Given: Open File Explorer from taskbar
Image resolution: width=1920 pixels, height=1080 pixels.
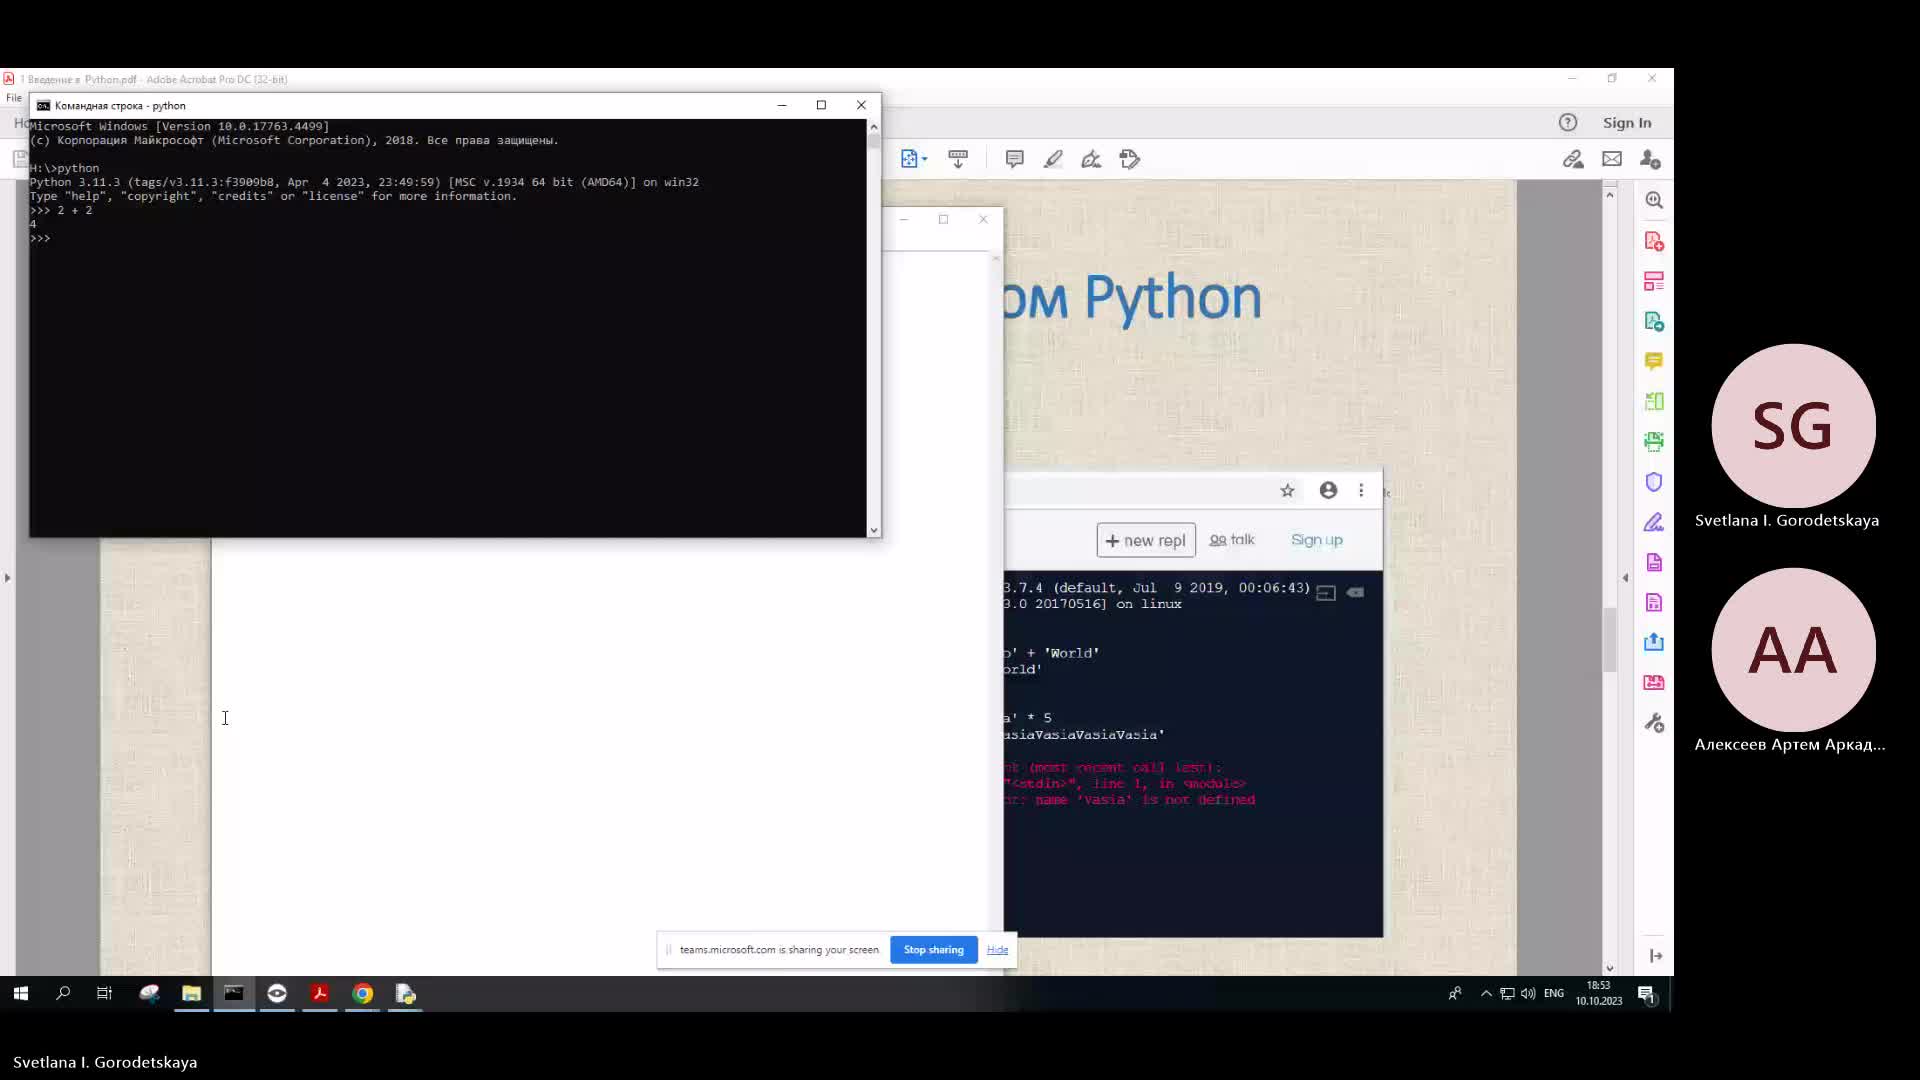Looking at the screenshot, I should [x=191, y=993].
